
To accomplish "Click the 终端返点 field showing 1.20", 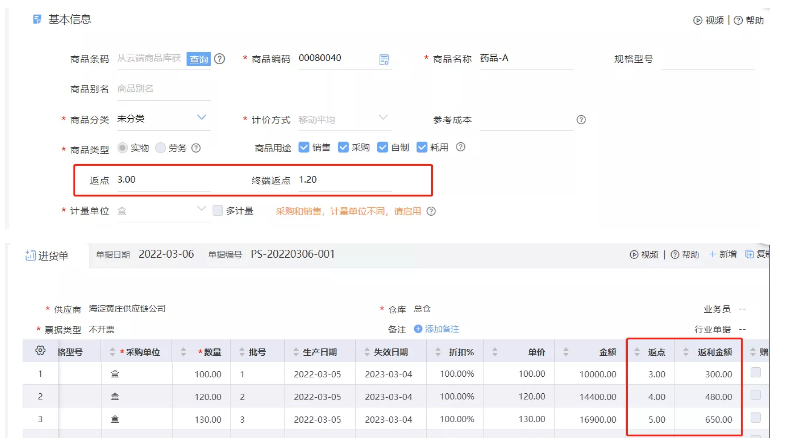I will 345,180.
